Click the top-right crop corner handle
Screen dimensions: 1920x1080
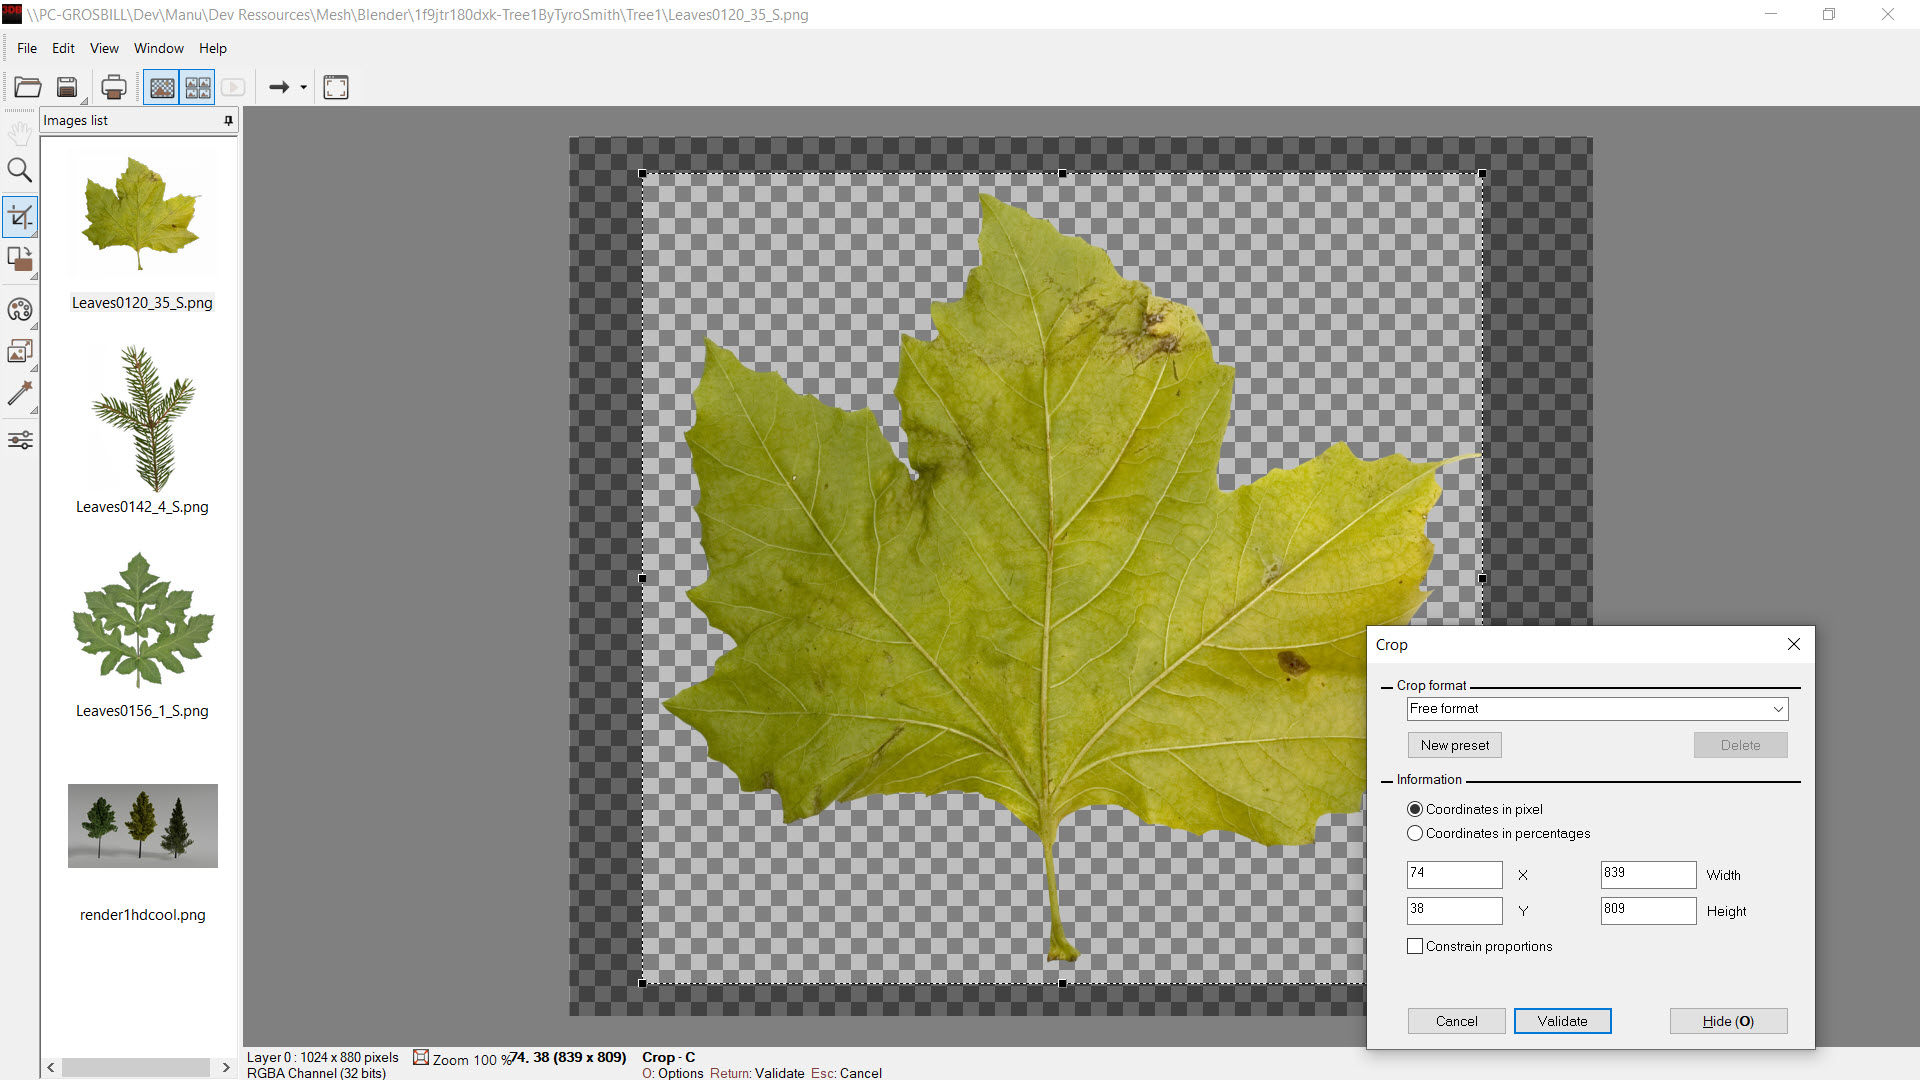1482,174
